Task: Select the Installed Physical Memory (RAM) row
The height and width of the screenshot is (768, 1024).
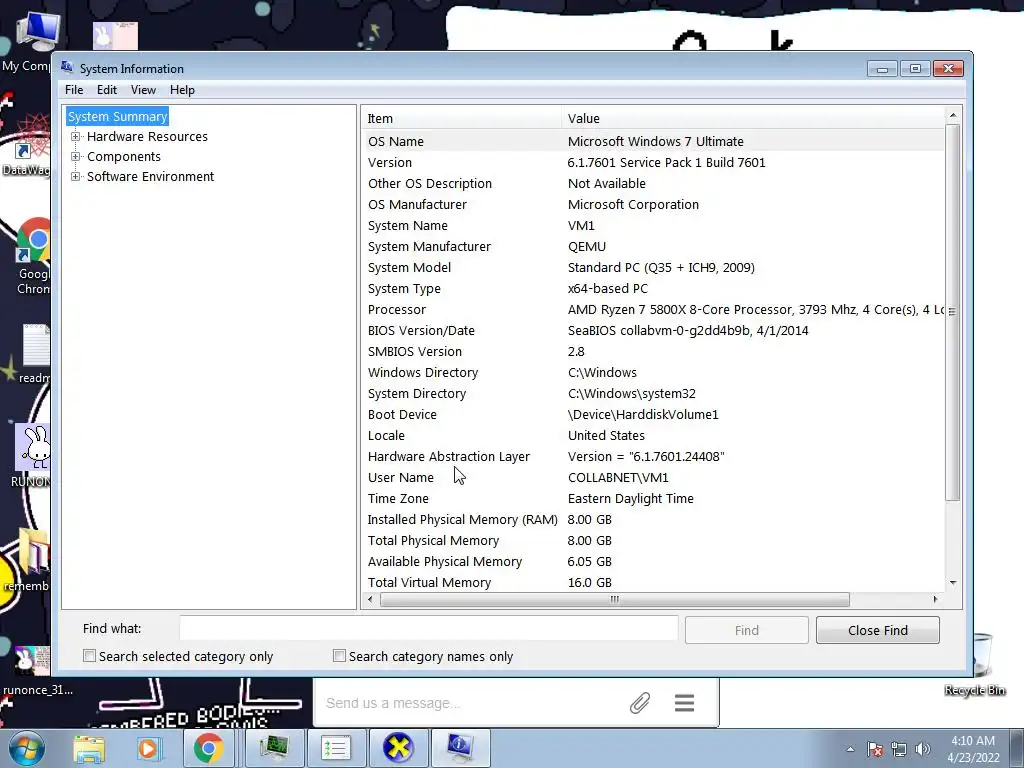Action: click(653, 519)
